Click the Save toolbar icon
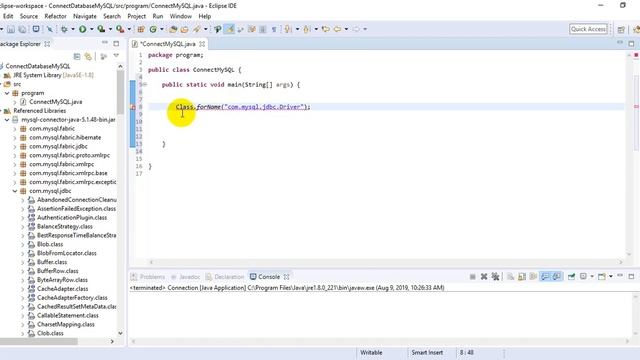 11,29
